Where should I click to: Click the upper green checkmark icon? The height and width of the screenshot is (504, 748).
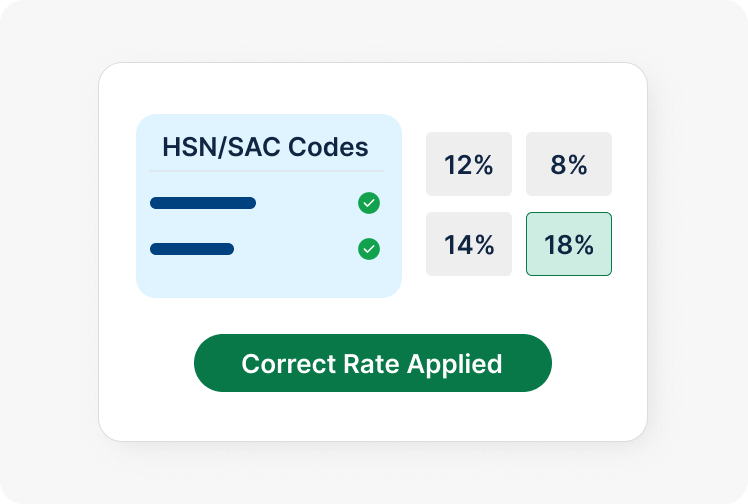point(369,204)
